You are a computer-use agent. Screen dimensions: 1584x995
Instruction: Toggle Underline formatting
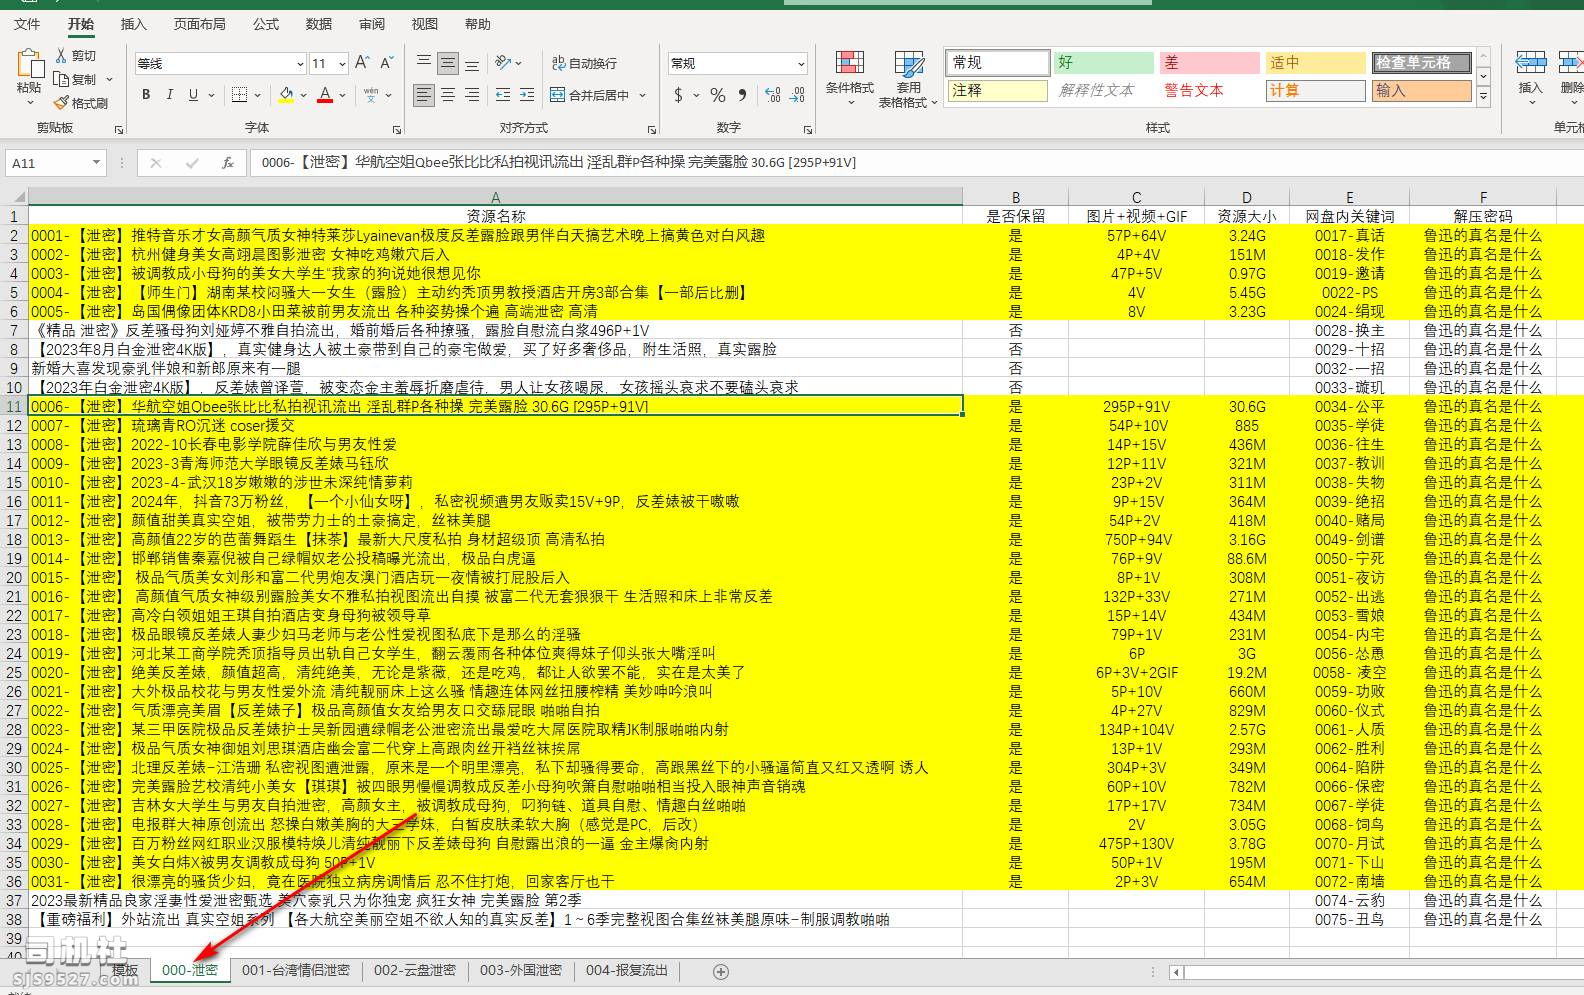194,95
